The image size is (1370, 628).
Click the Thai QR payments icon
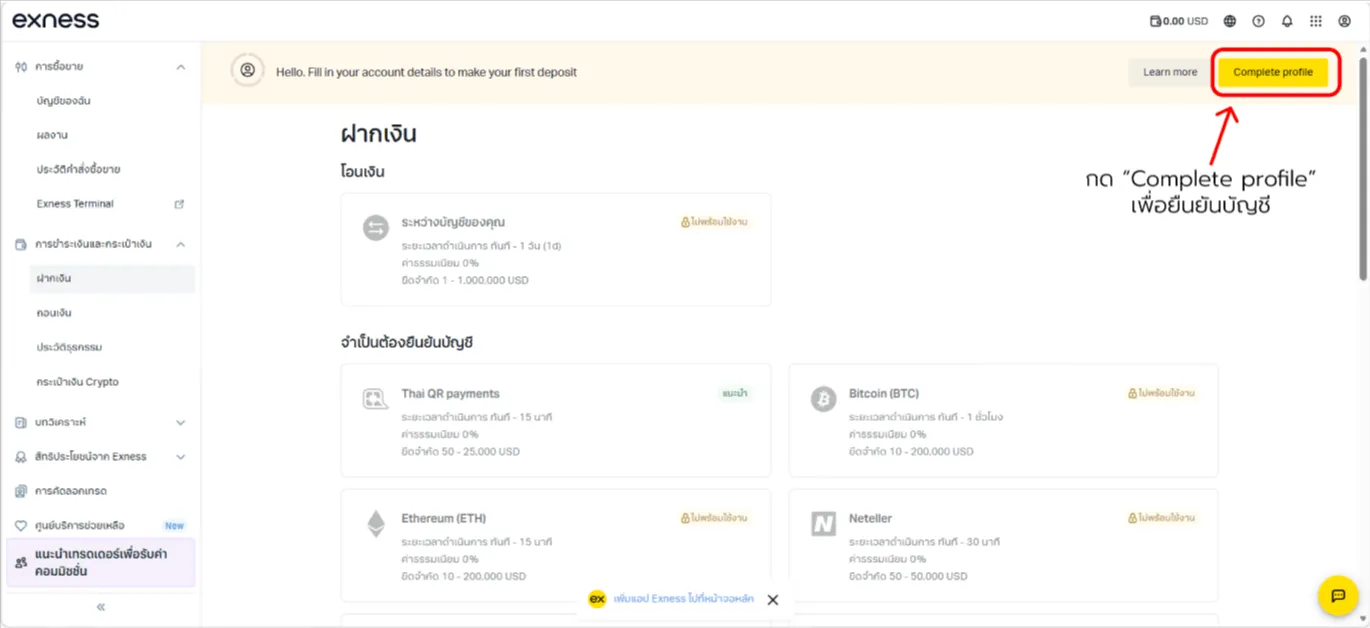375,400
